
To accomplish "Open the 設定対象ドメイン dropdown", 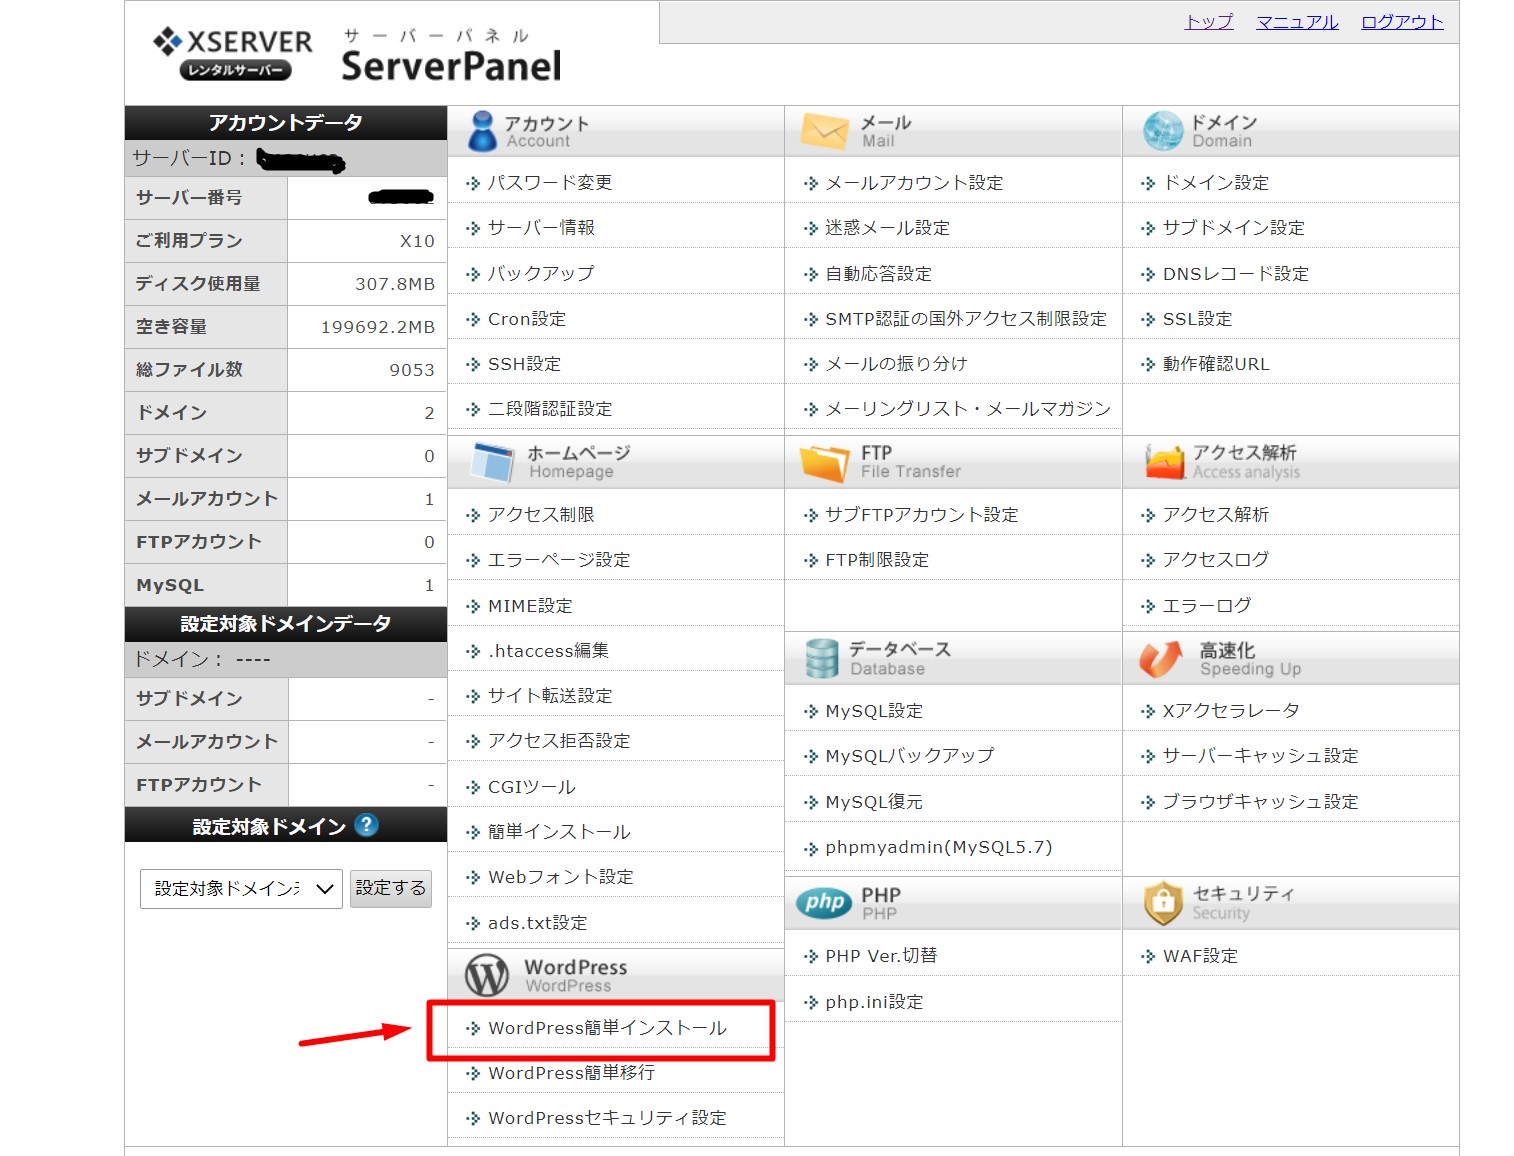I will point(241,888).
